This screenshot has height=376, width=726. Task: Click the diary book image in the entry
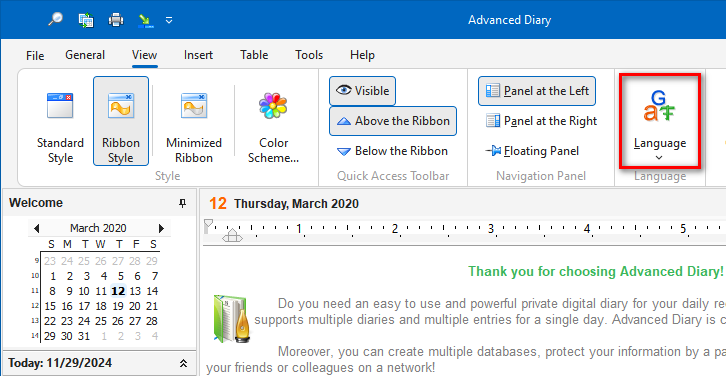tap(231, 318)
